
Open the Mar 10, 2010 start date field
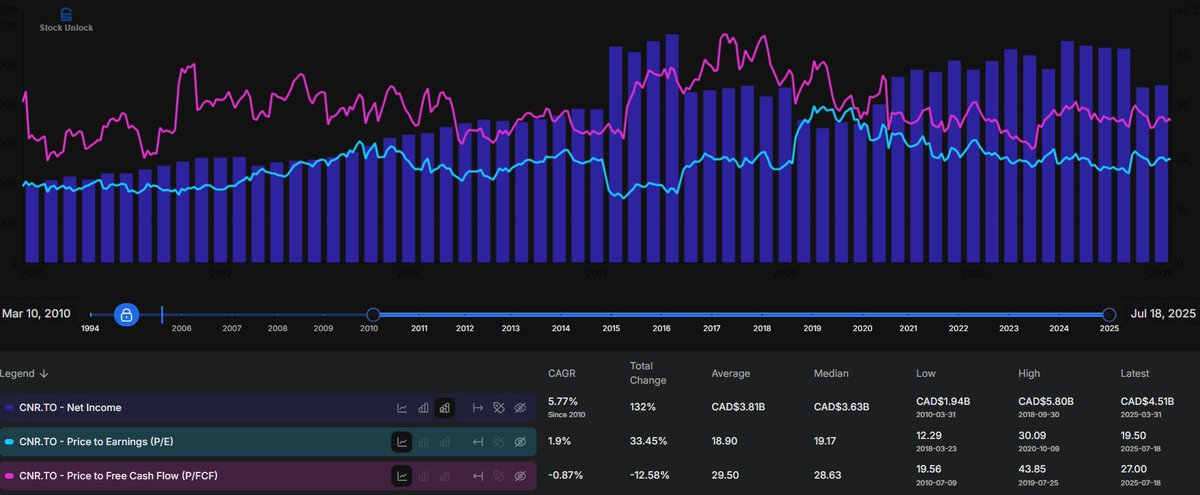pos(37,314)
